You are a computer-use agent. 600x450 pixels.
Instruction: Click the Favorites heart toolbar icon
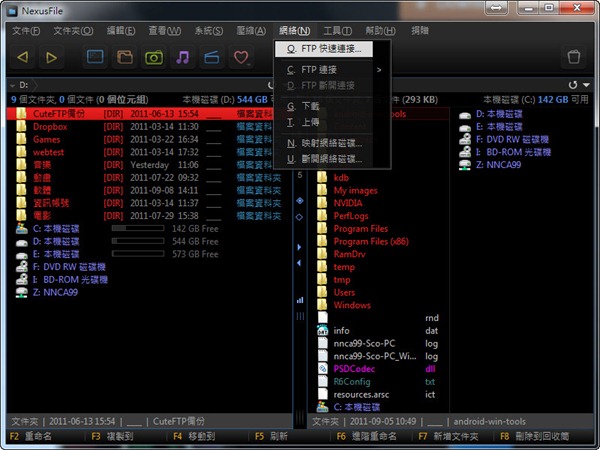click(240, 57)
